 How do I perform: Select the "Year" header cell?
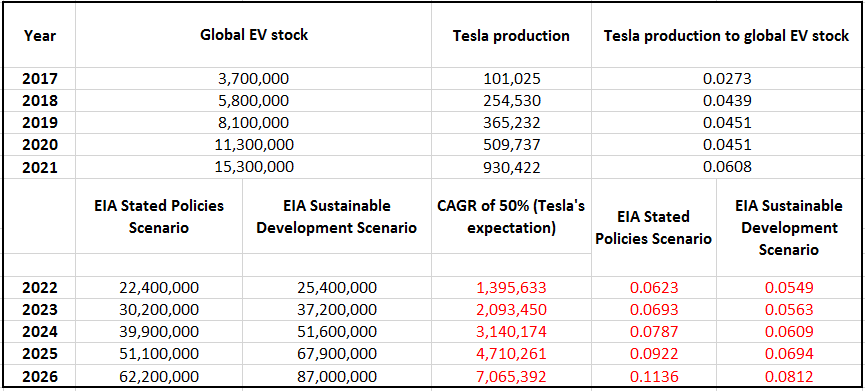tap(39, 36)
